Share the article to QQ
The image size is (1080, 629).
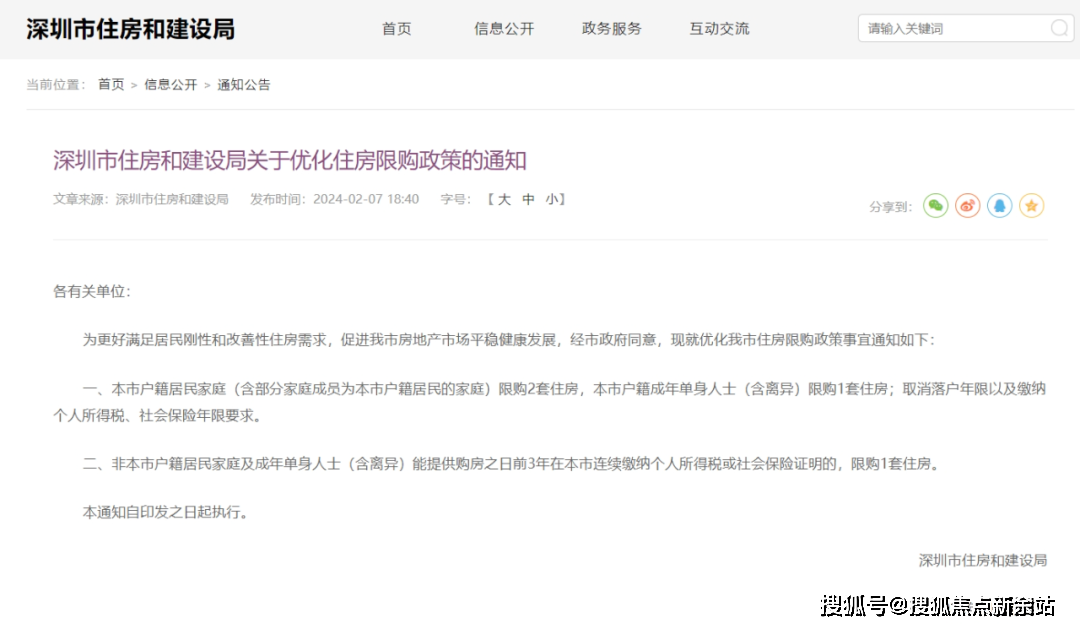coord(999,205)
